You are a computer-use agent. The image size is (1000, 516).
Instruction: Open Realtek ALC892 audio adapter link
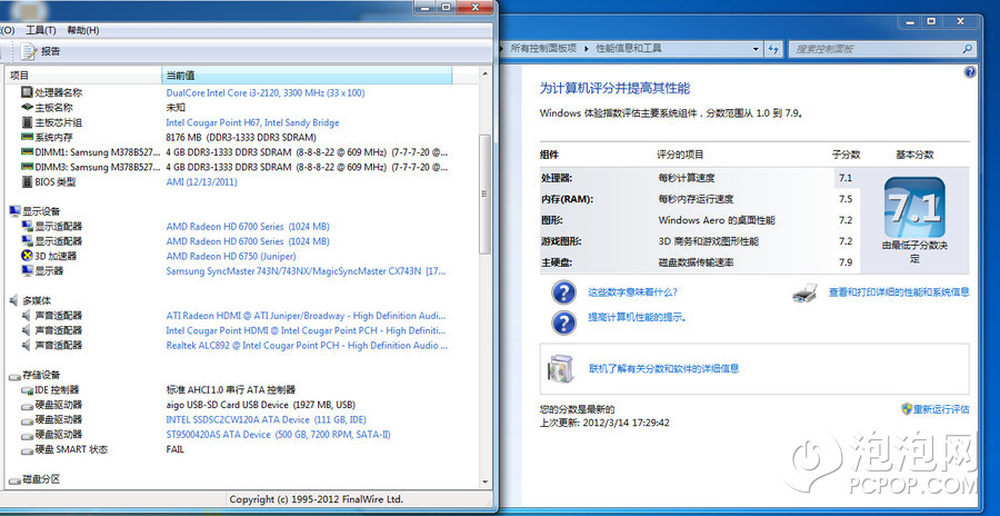307,345
